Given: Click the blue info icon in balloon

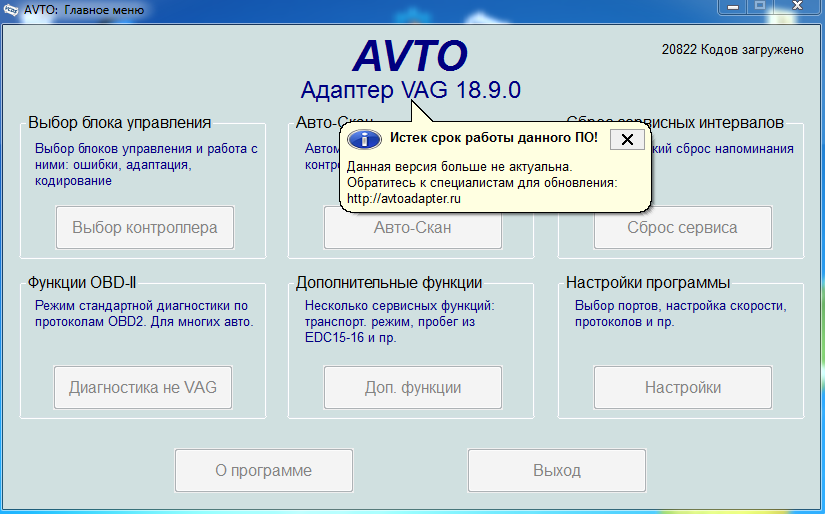Looking at the screenshot, I should (364, 139).
